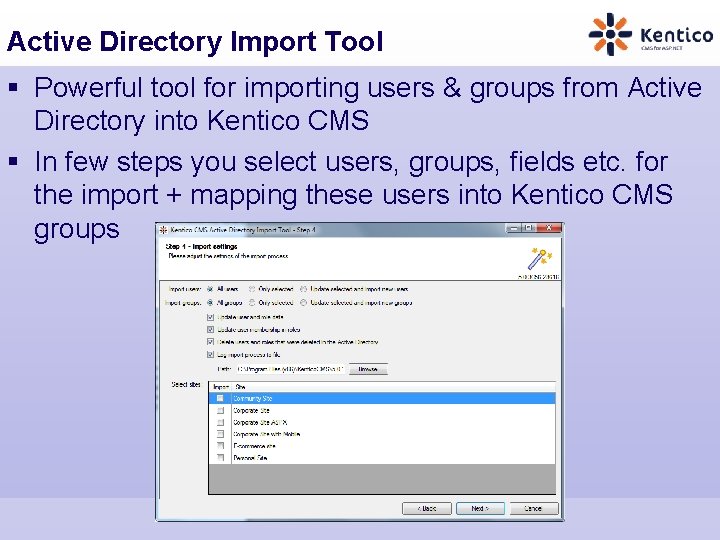
Task: Click the 'Next >' button
Action: (x=480, y=508)
